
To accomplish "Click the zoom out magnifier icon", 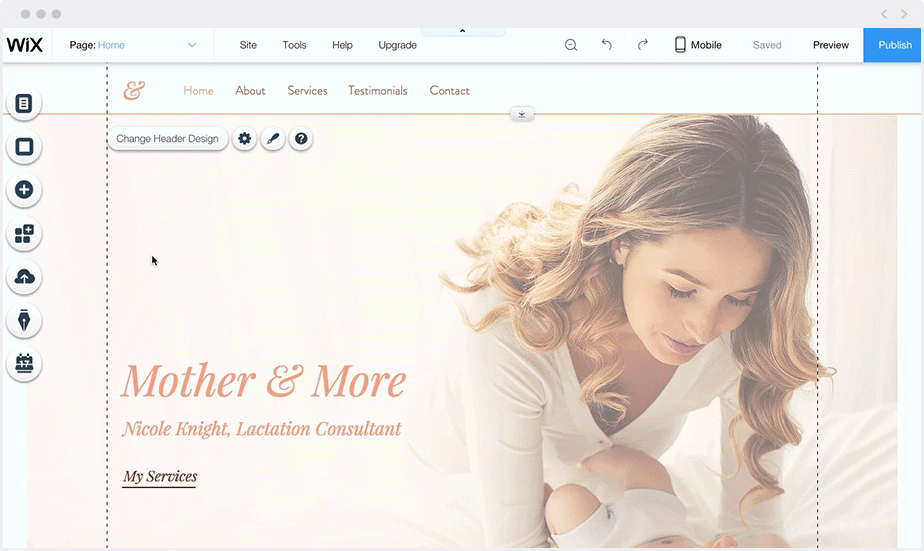I will point(570,45).
